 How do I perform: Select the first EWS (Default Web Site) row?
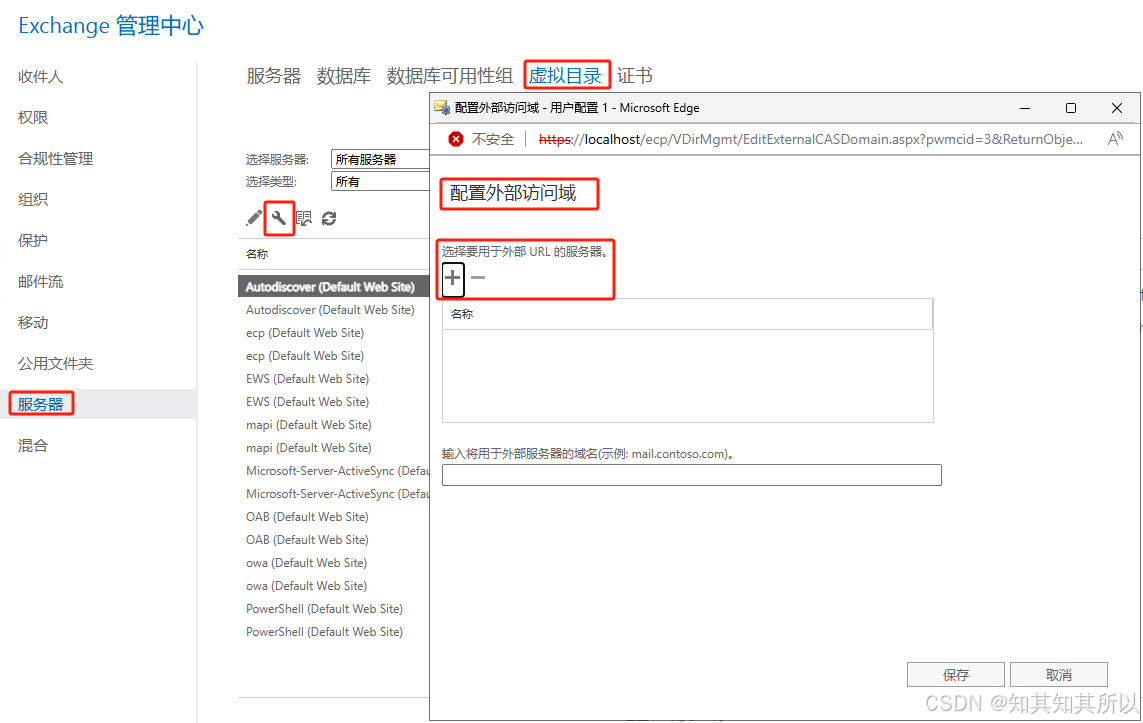pos(334,379)
